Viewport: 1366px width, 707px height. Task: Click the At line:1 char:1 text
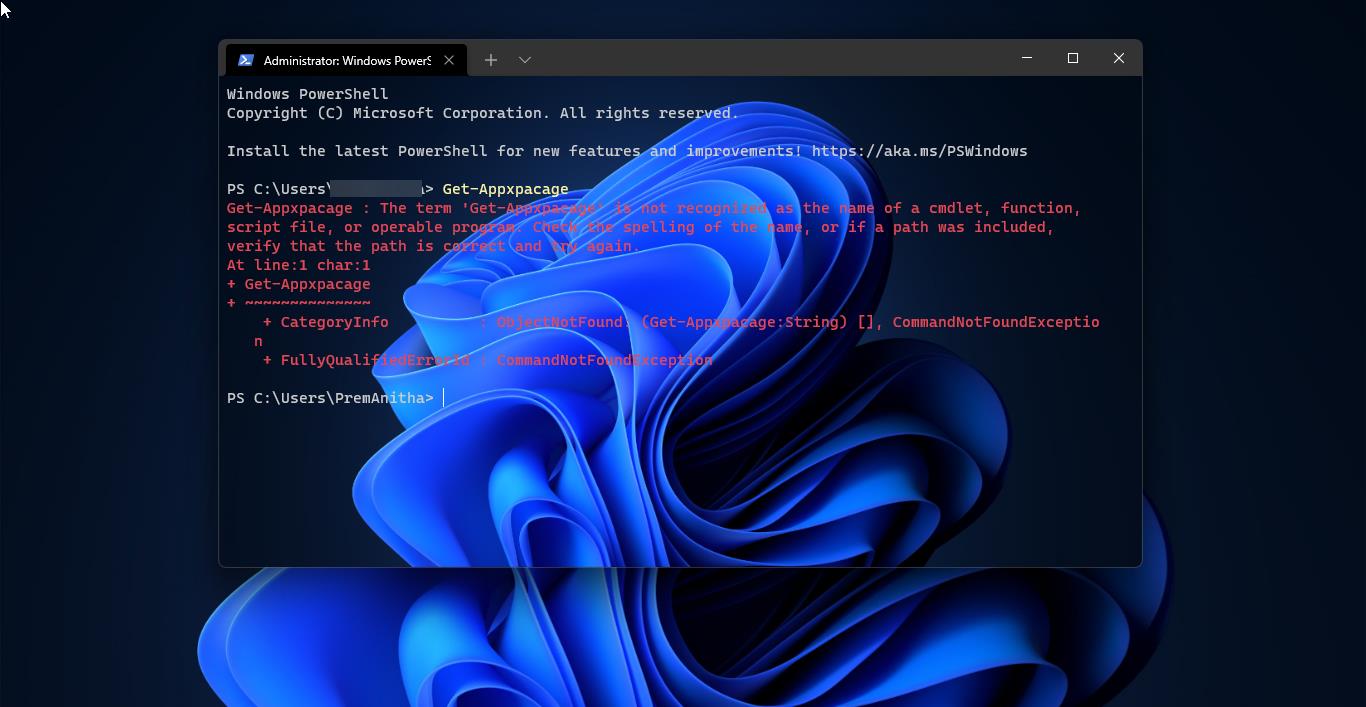pyautogui.click(x=299, y=265)
